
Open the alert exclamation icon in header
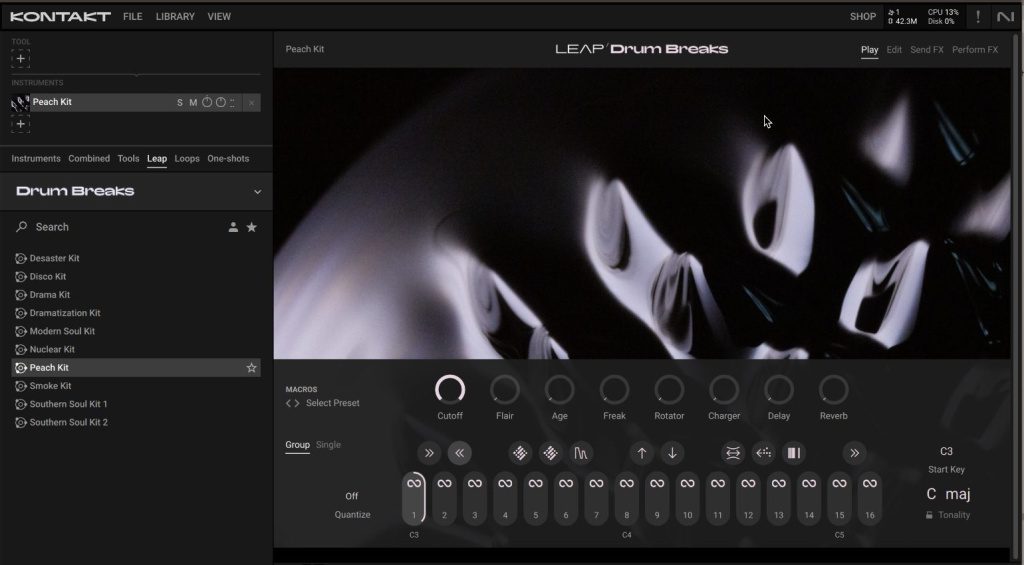977,17
